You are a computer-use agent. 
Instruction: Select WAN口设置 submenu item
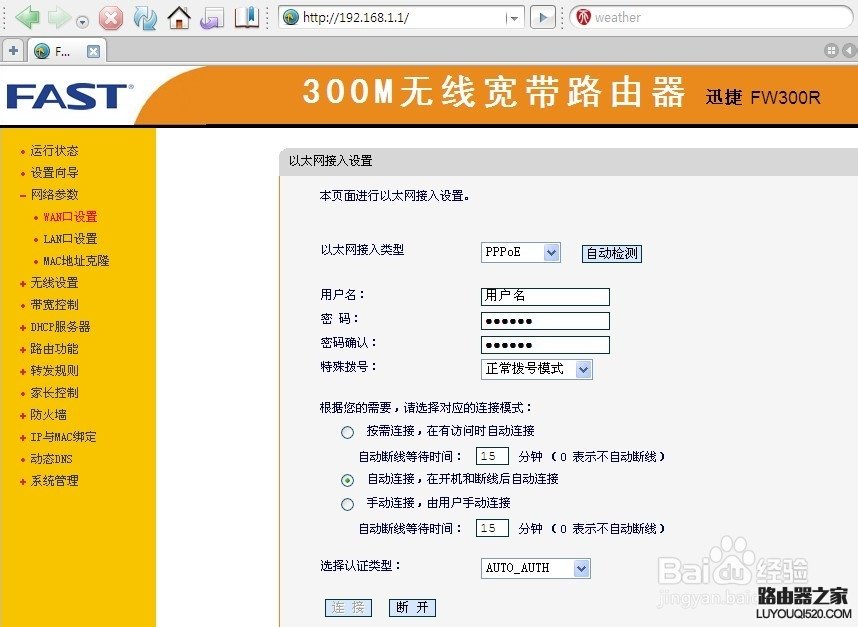point(70,217)
